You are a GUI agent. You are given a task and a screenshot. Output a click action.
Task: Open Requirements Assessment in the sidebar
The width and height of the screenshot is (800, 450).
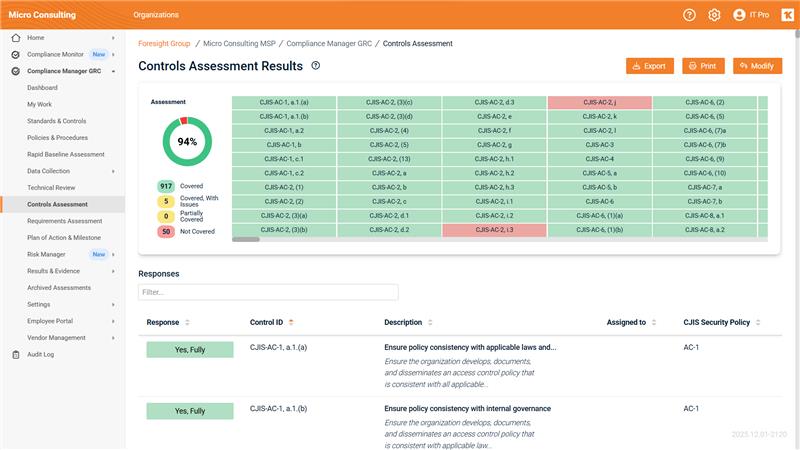coord(65,221)
